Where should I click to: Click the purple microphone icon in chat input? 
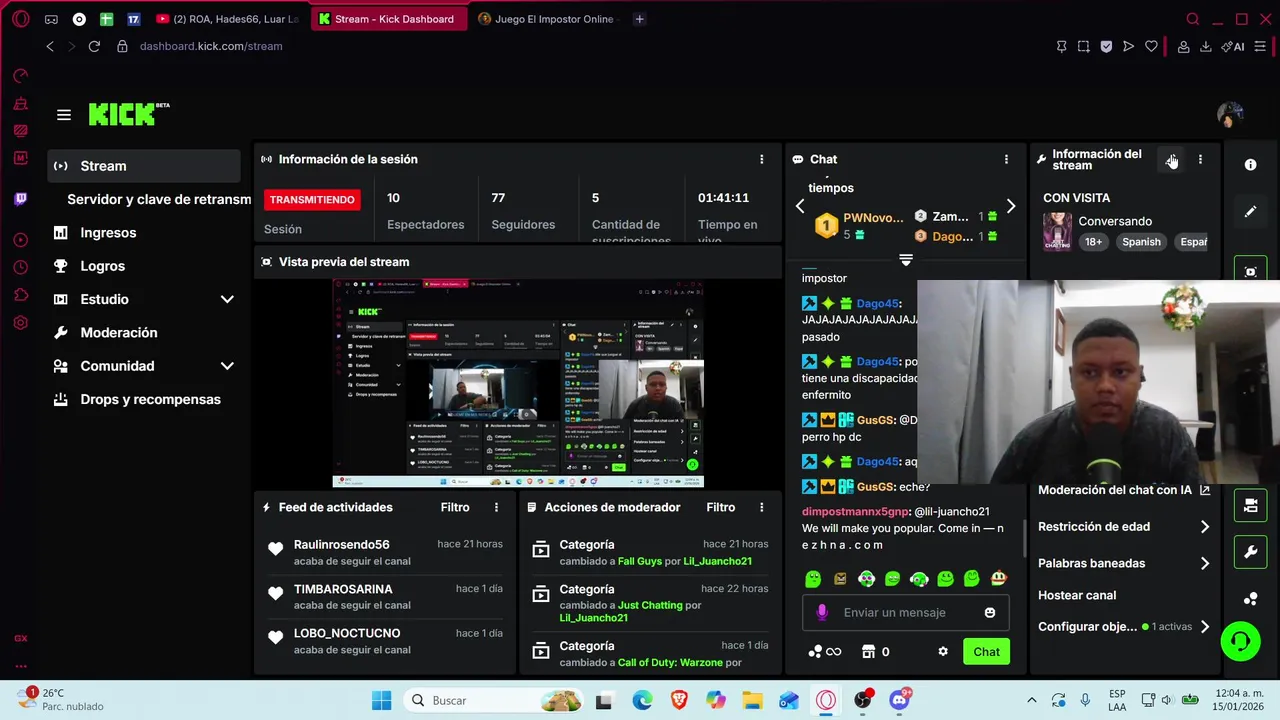(x=822, y=613)
